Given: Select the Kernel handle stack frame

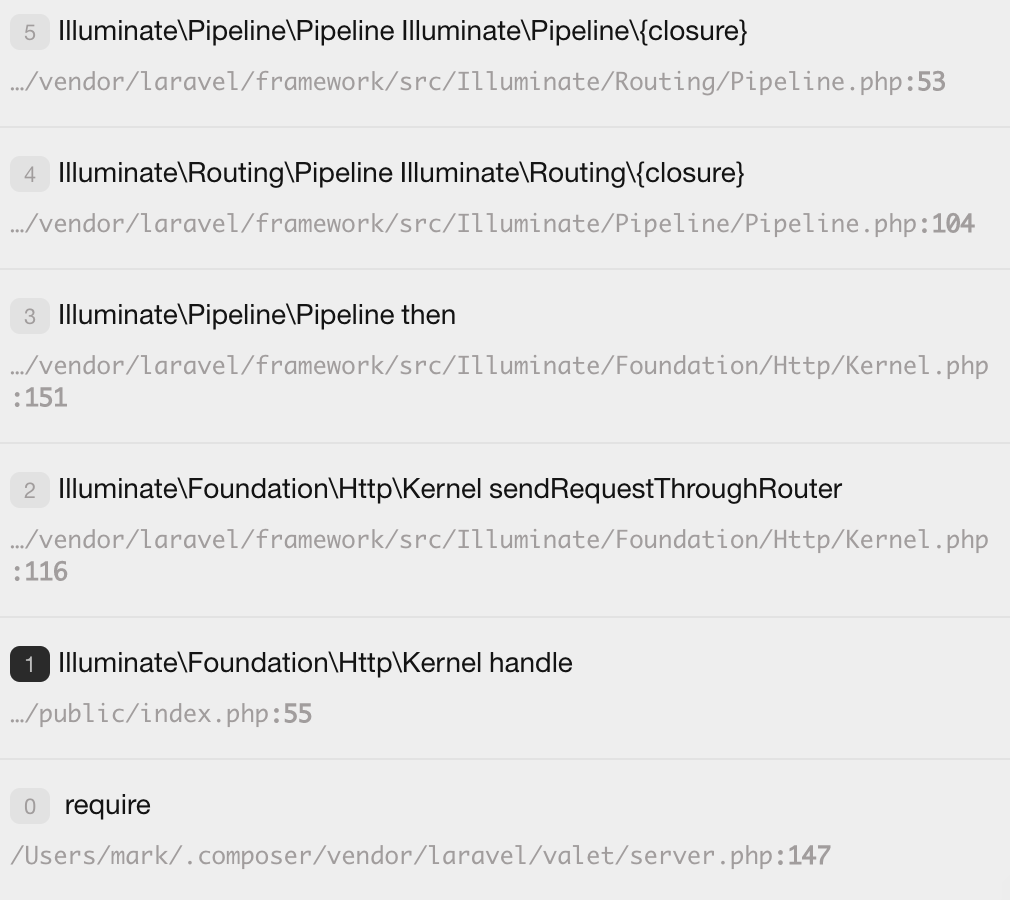Looking at the screenshot, I should pos(315,662).
